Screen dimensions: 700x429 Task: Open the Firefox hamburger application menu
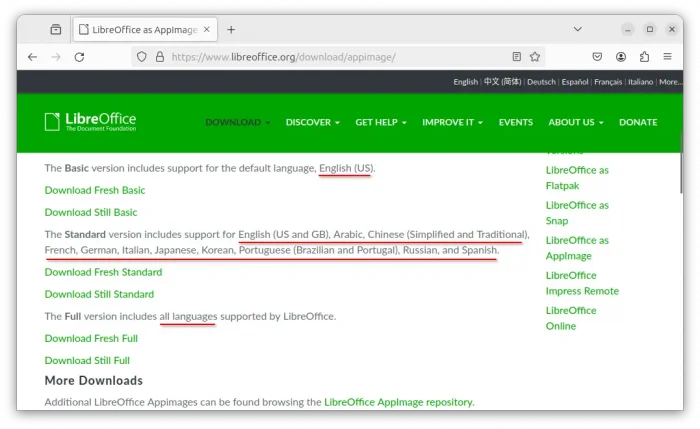[x=669, y=57]
